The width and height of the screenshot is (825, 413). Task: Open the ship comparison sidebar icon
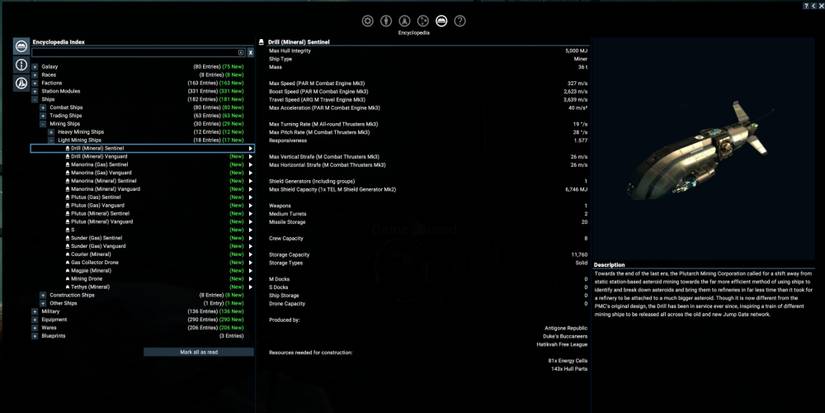[21, 83]
